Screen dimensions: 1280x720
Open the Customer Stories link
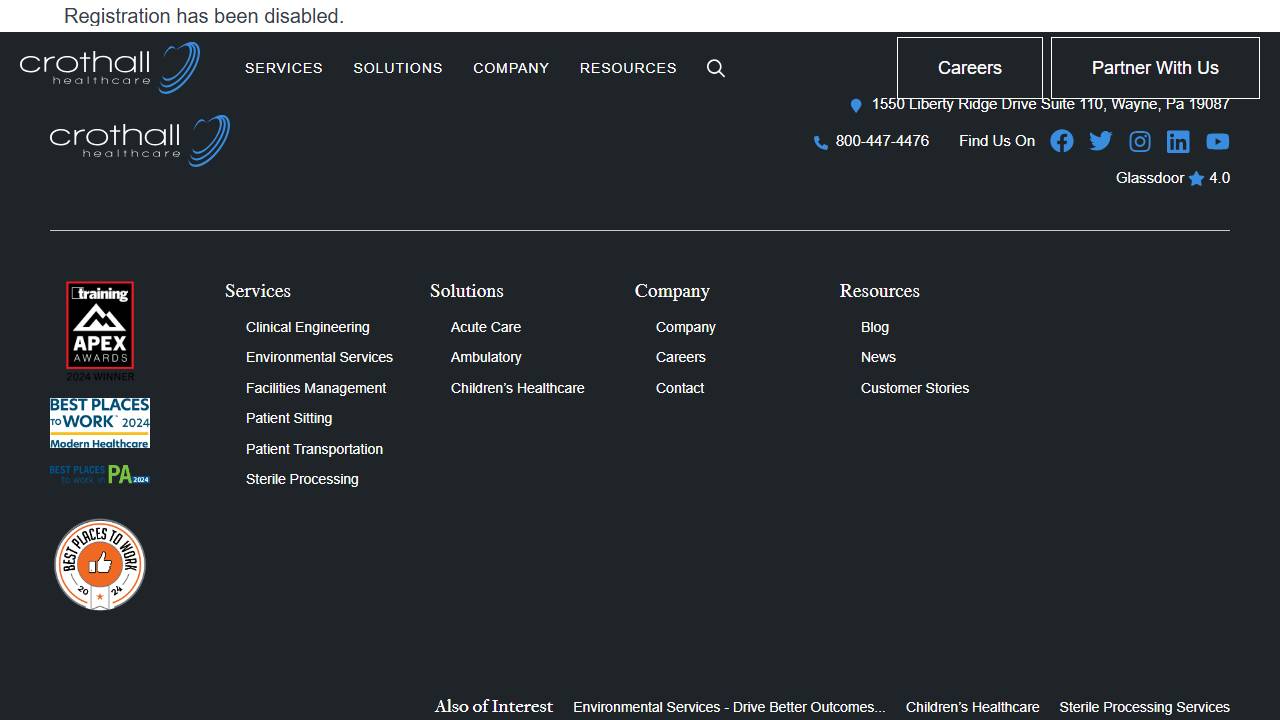[x=915, y=388]
